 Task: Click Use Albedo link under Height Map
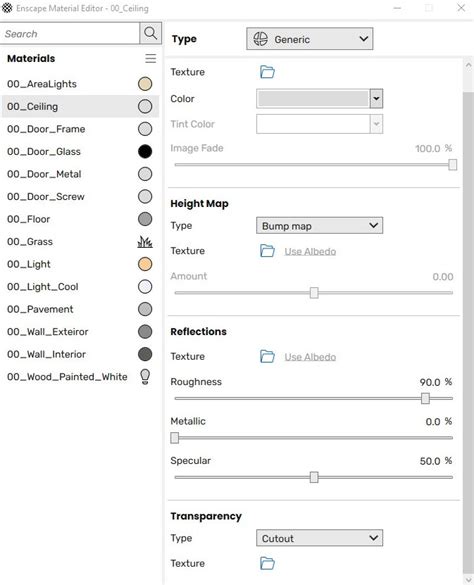[310, 251]
